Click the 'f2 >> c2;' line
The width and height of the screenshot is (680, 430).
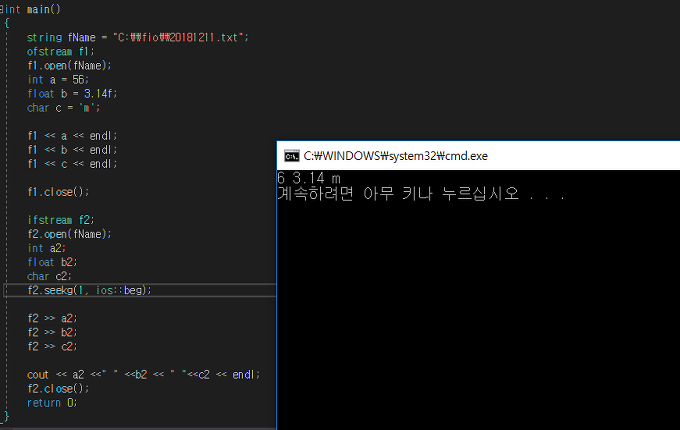[x=52, y=347]
